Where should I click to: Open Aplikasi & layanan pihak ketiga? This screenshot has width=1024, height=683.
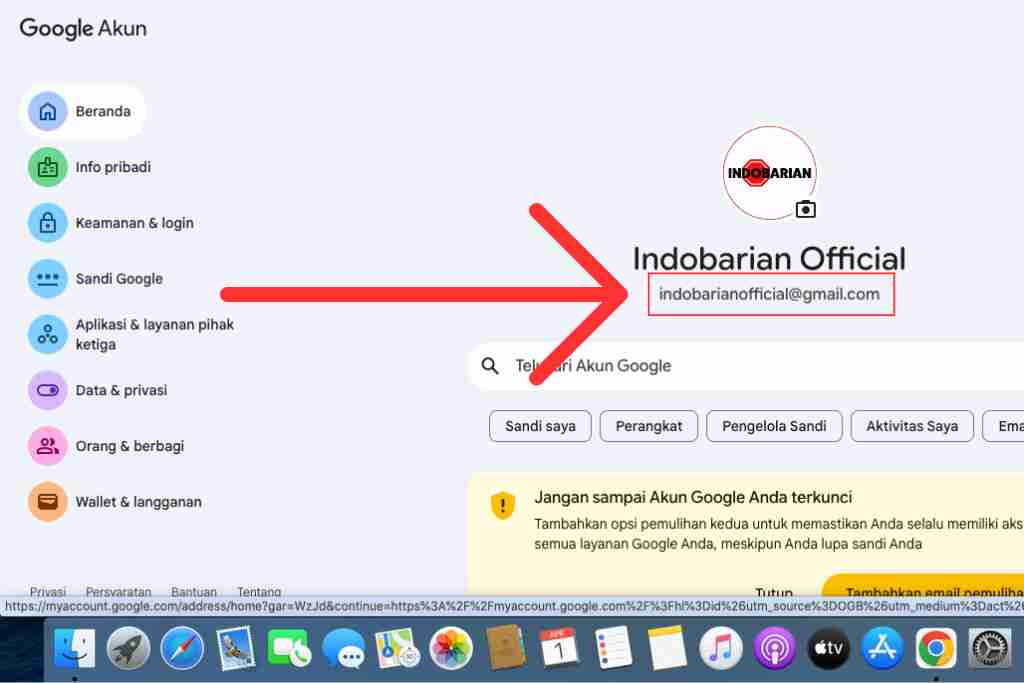coord(154,334)
